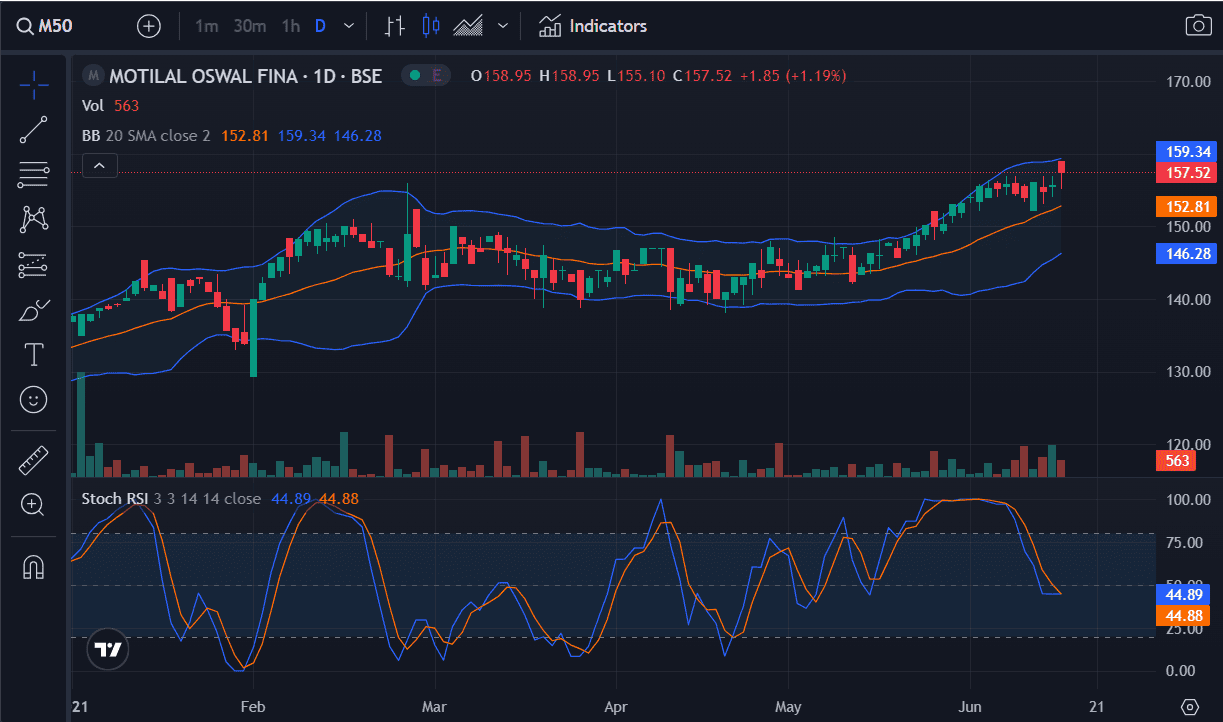Image resolution: width=1223 pixels, height=722 pixels.
Task: Click the M symbol logo beside the title
Action: tap(94, 75)
